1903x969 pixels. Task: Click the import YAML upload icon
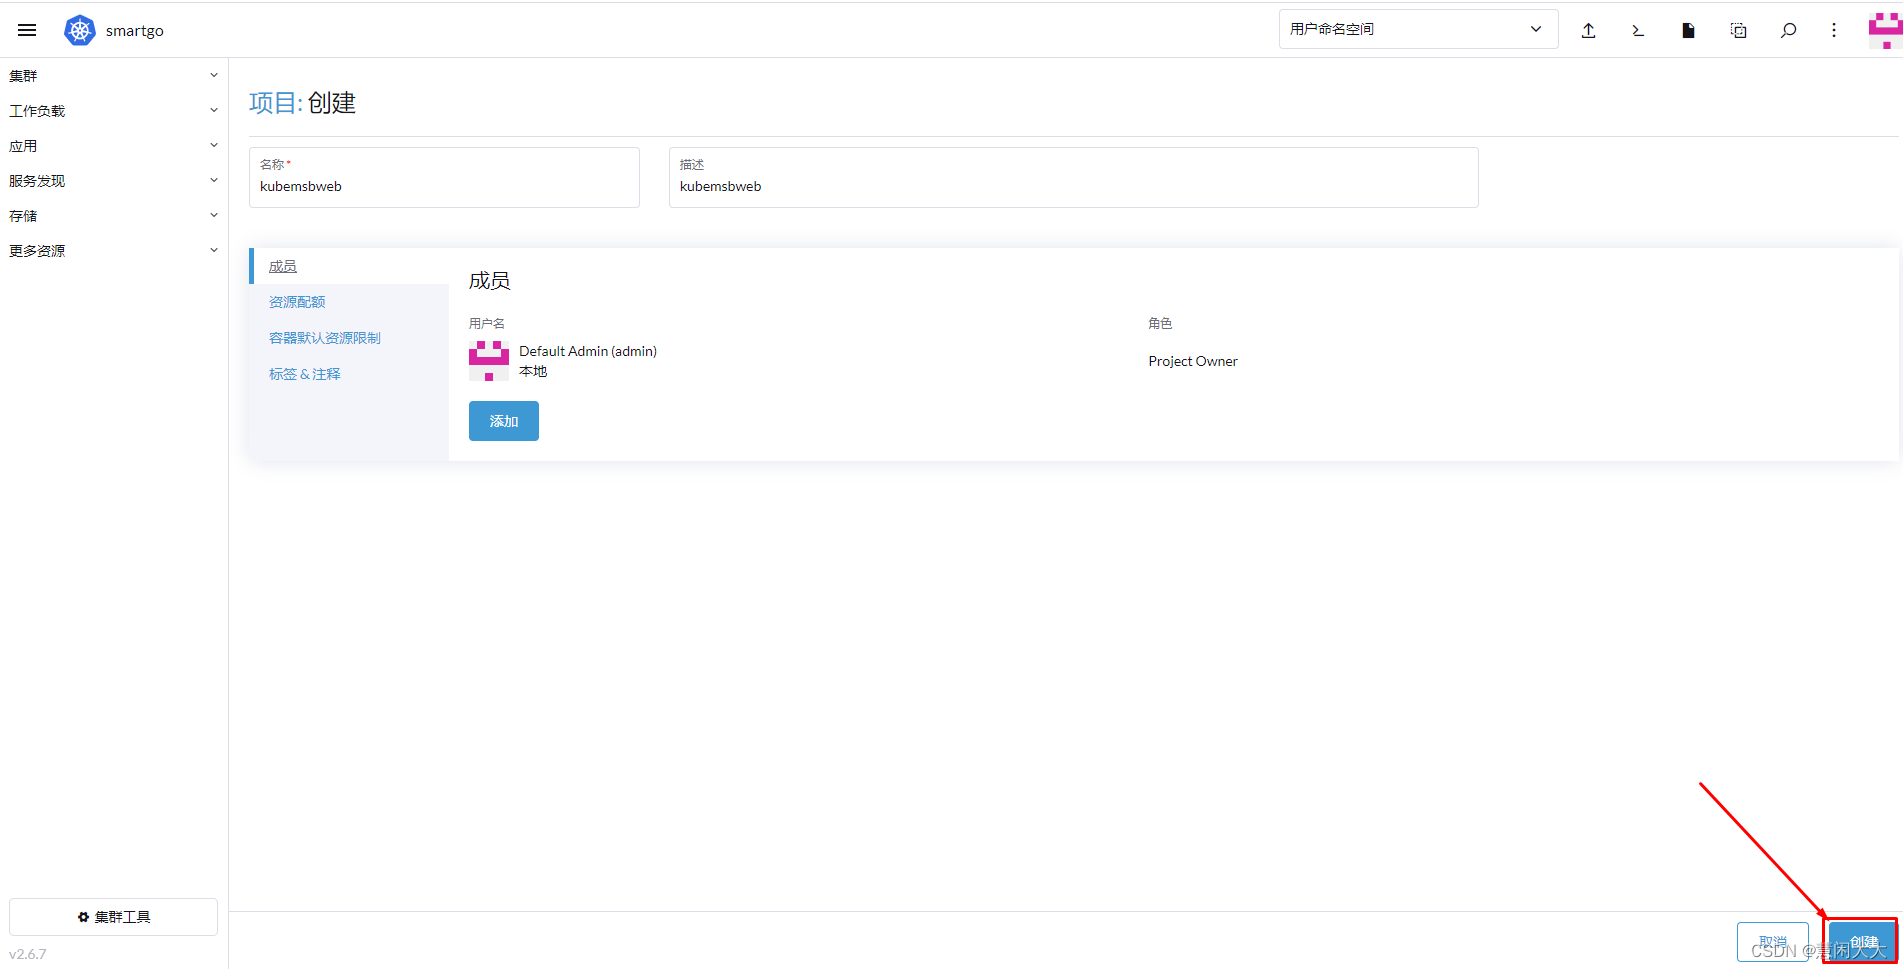(x=1588, y=30)
